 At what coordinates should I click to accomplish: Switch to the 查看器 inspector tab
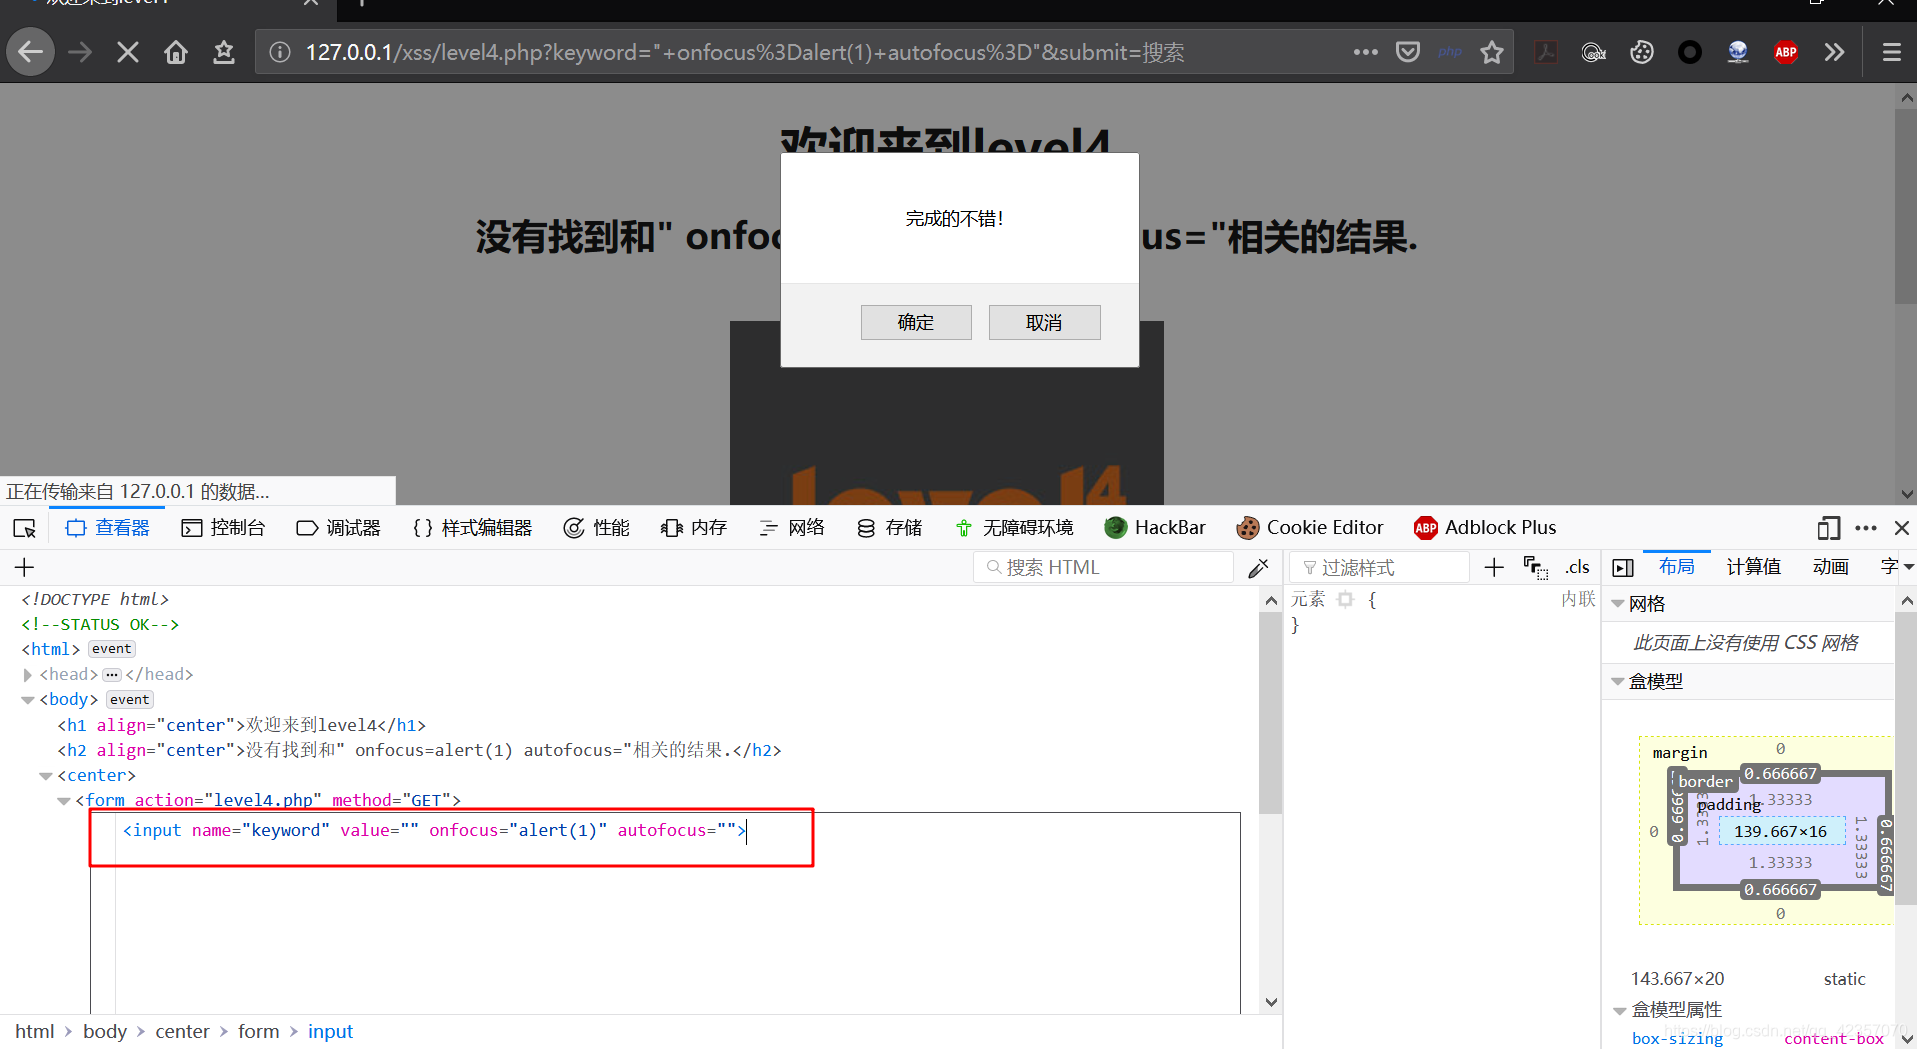[107, 528]
